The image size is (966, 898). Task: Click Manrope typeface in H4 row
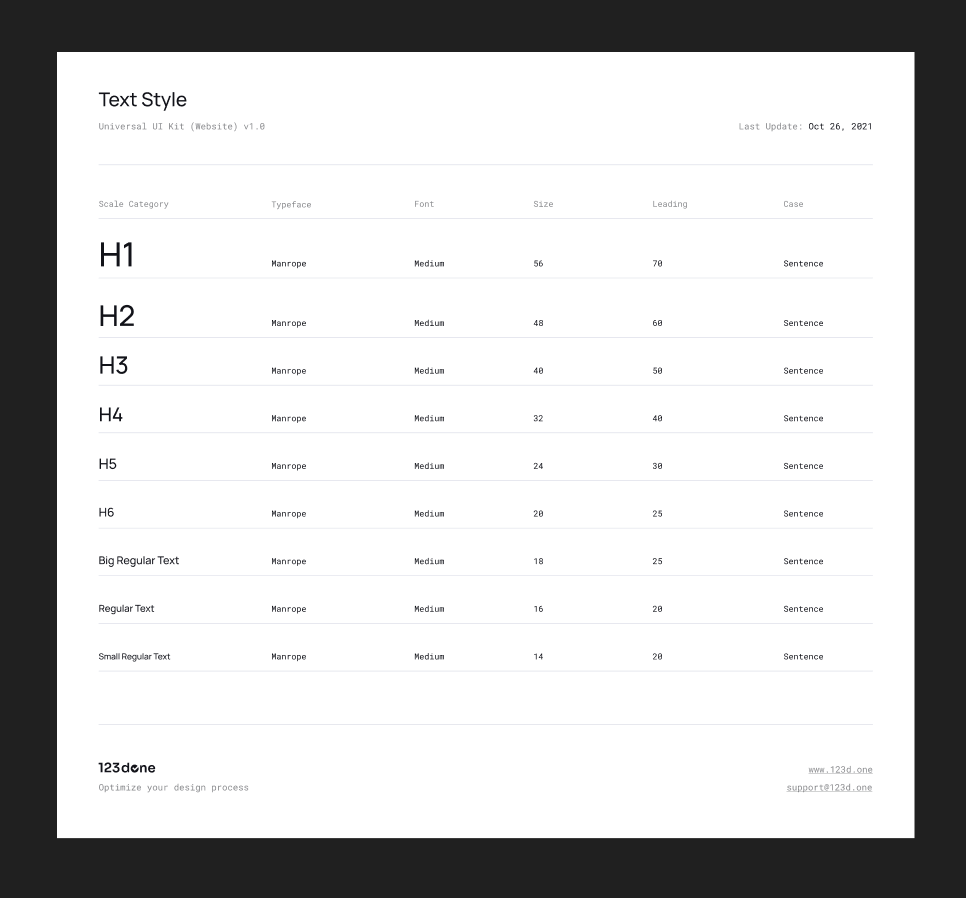pyautogui.click(x=289, y=418)
